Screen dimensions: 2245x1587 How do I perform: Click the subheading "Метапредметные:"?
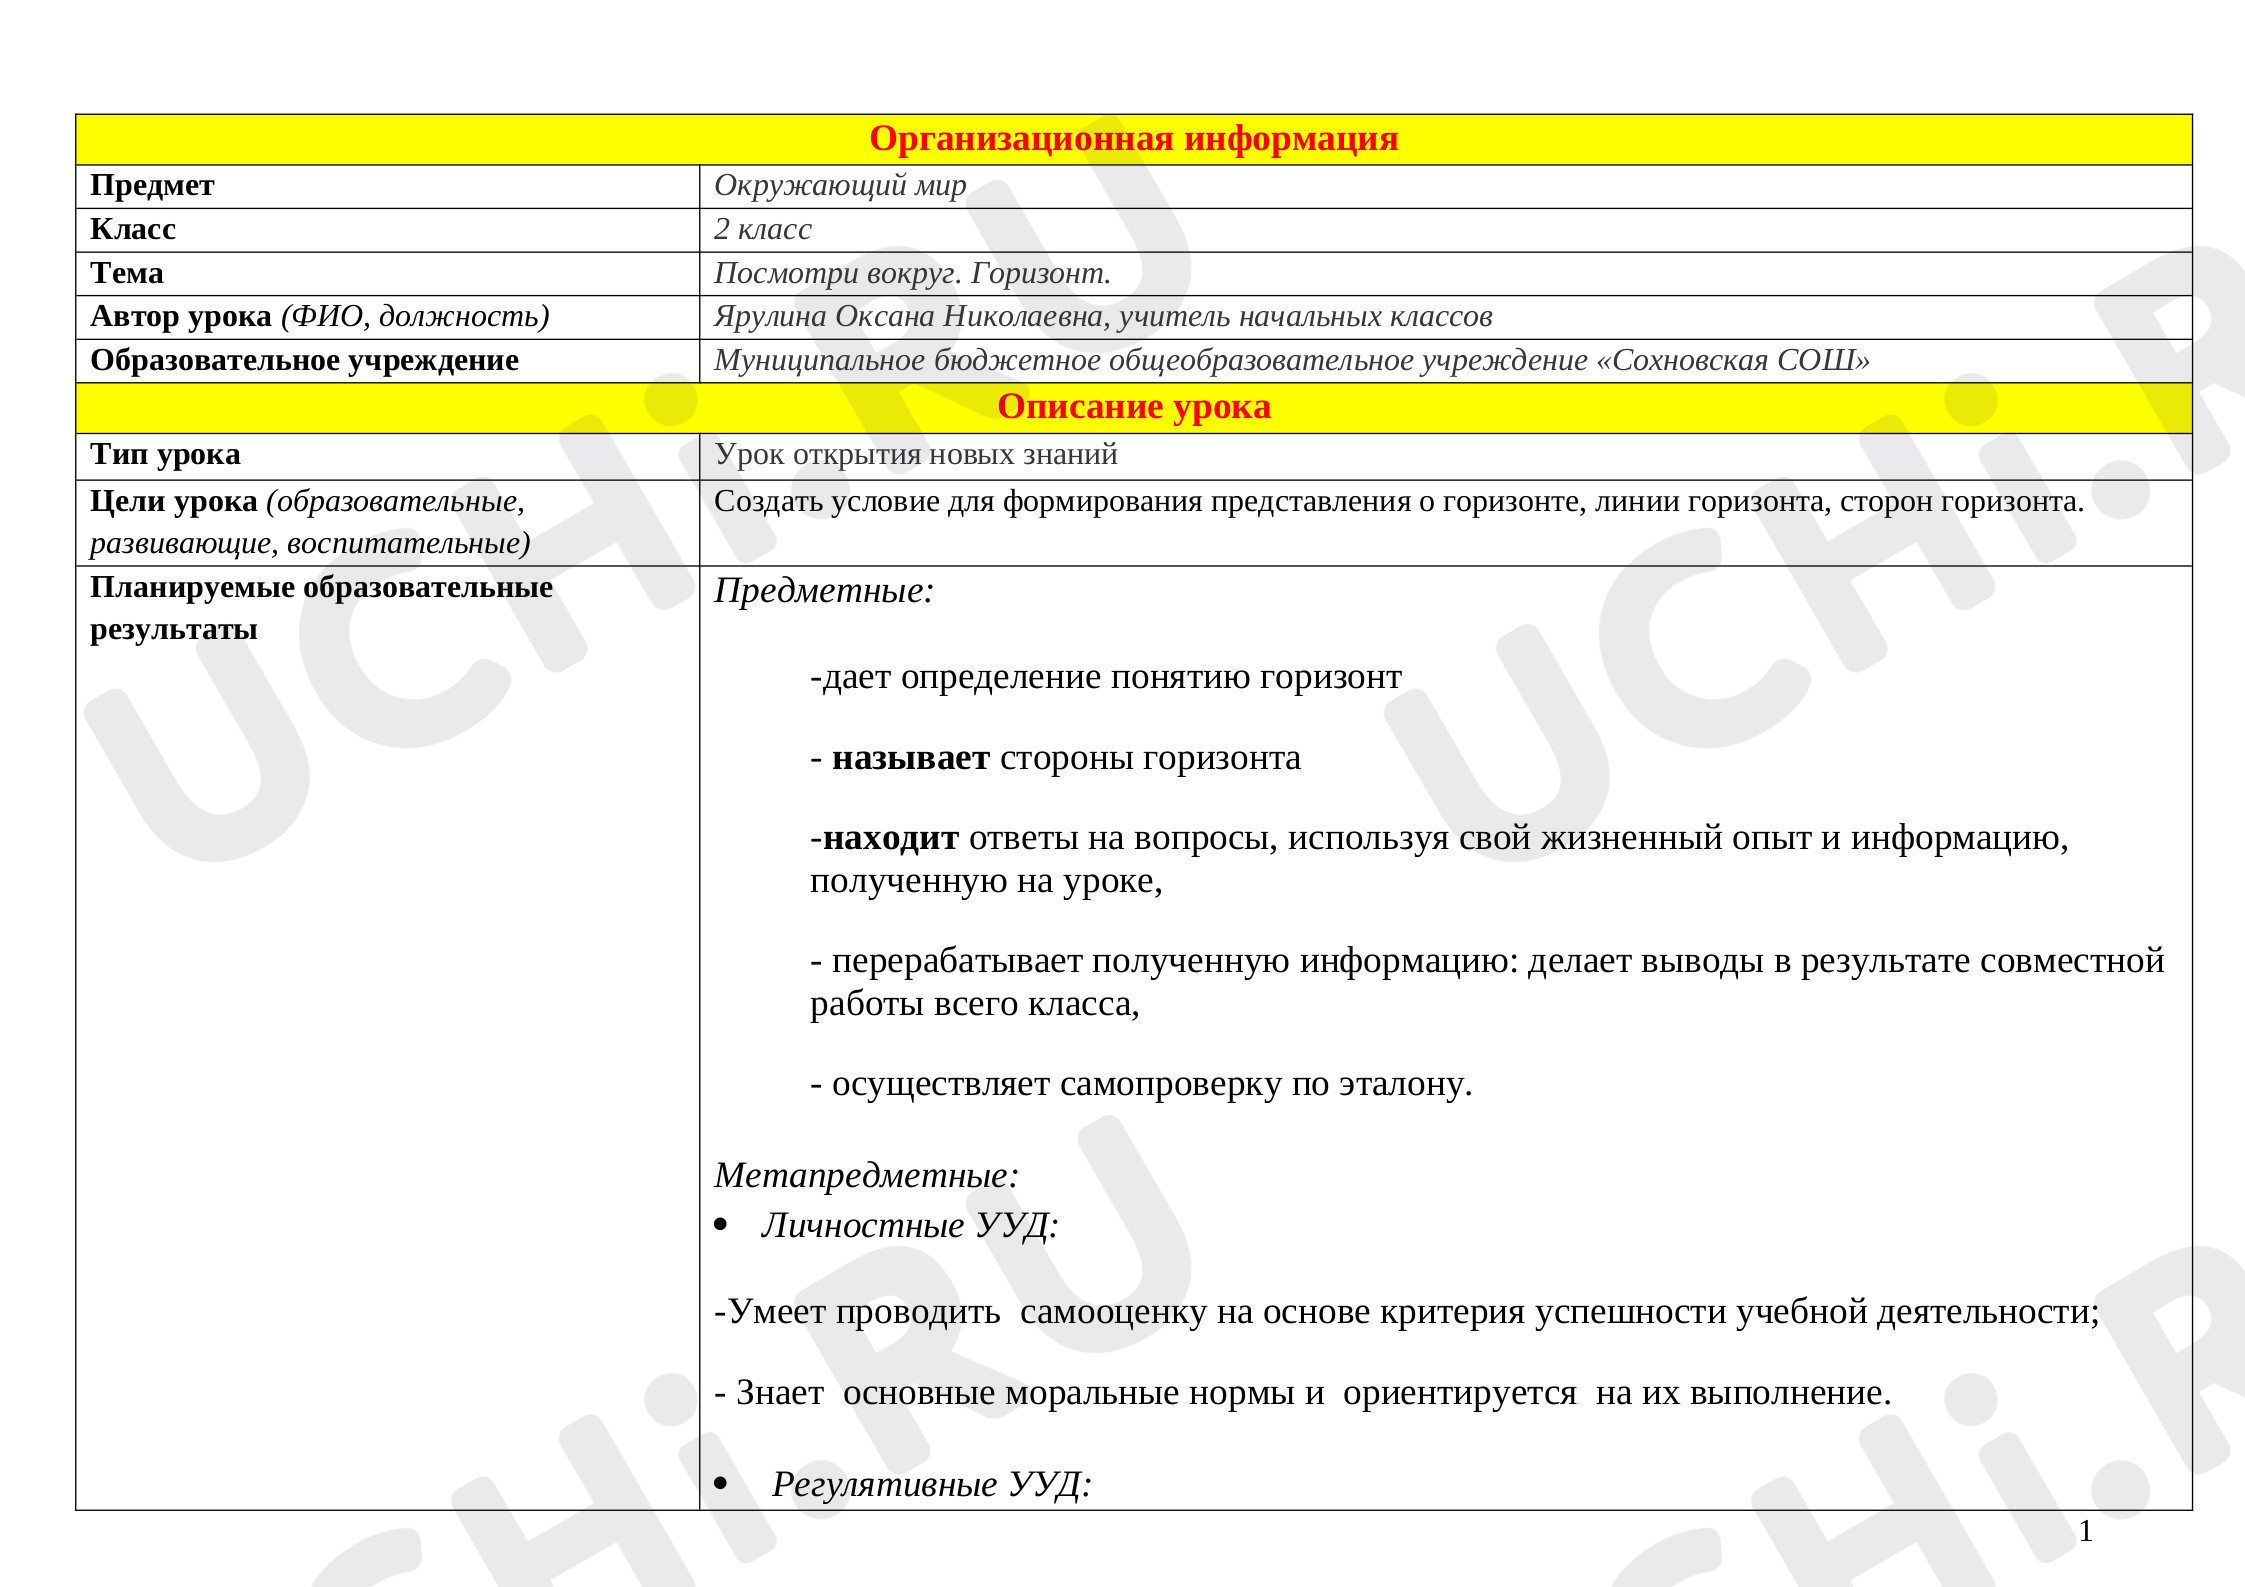867,1176
